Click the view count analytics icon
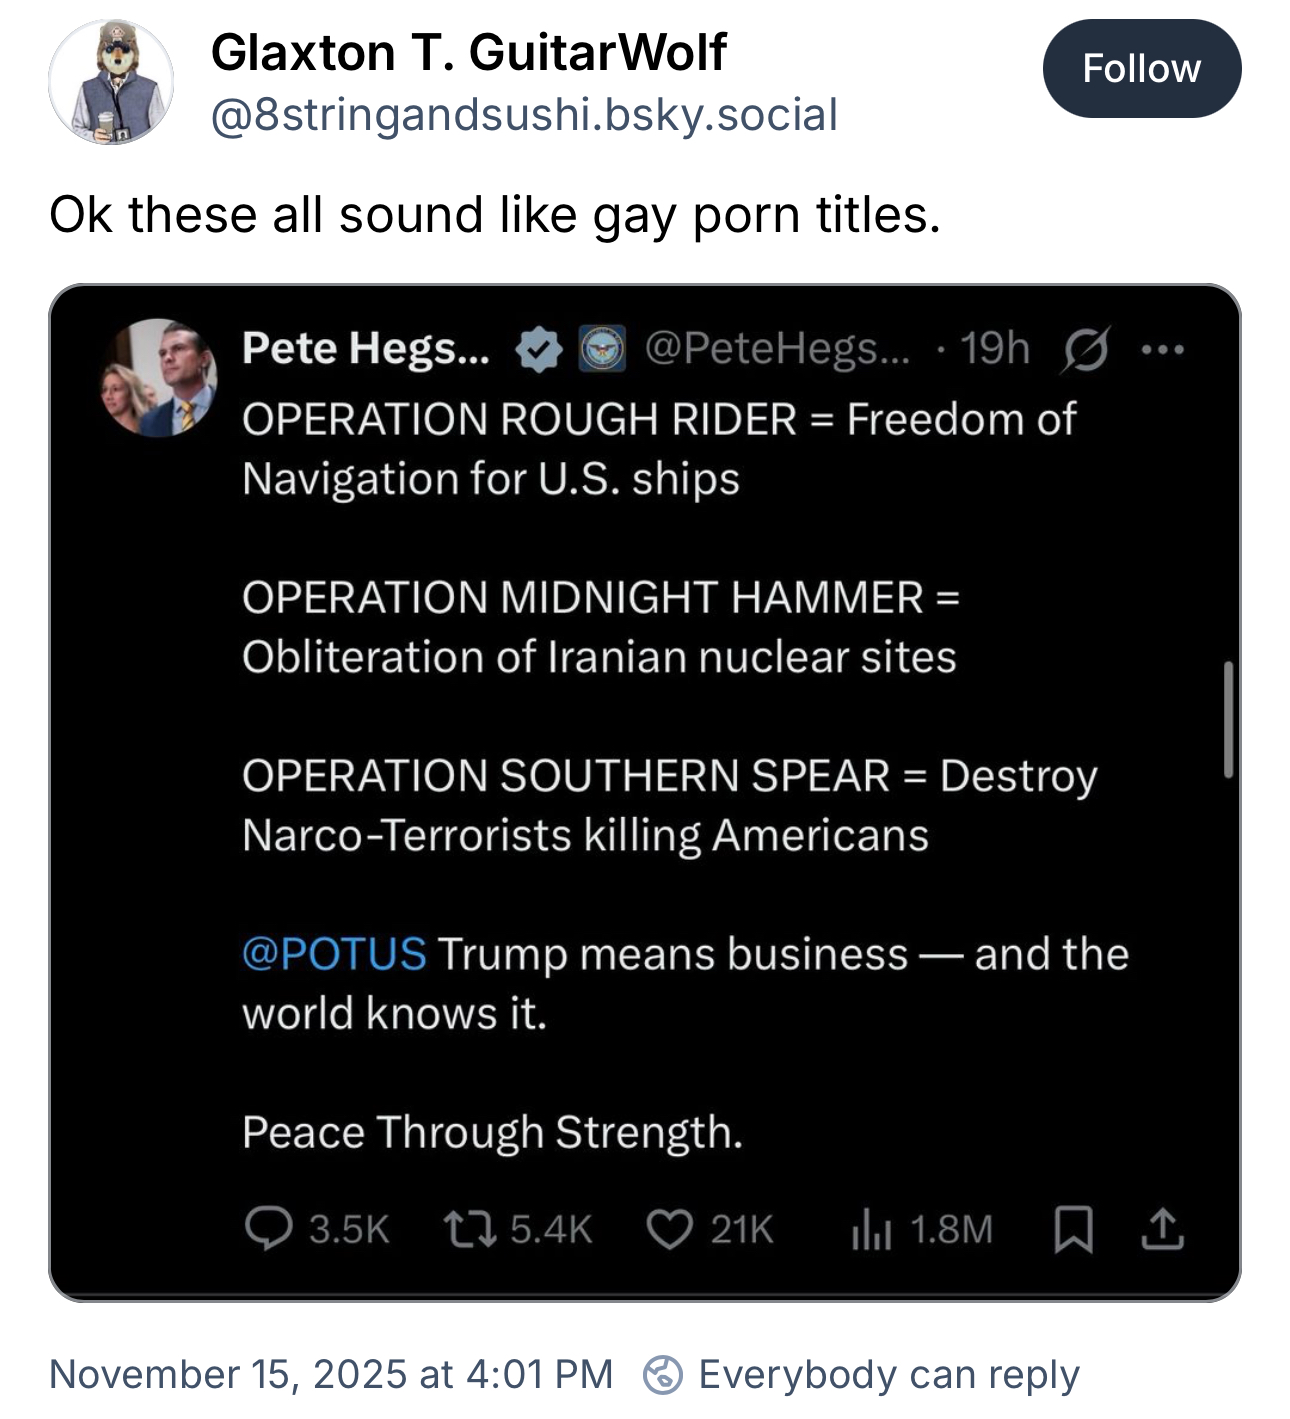The height and width of the screenshot is (1419, 1290). 870,1229
